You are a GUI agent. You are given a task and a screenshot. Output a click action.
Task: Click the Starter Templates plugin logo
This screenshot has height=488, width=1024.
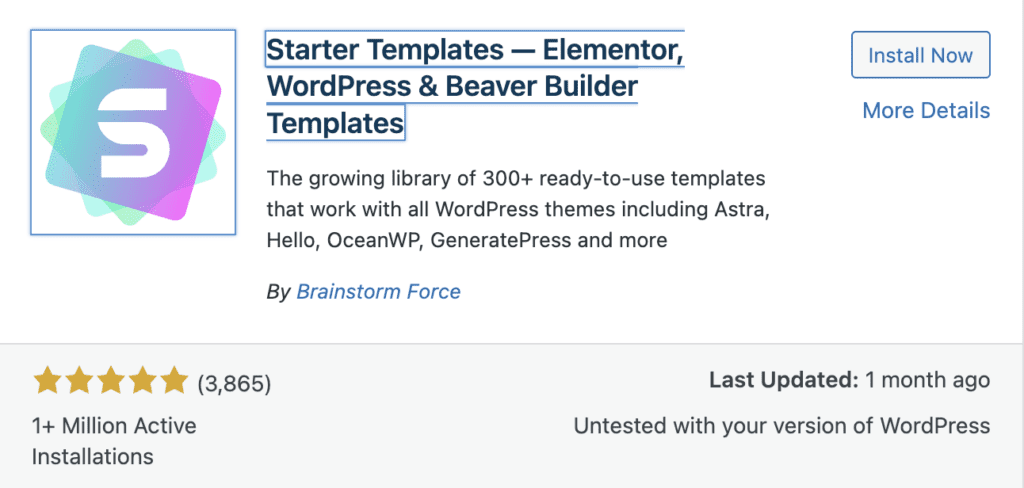133,132
